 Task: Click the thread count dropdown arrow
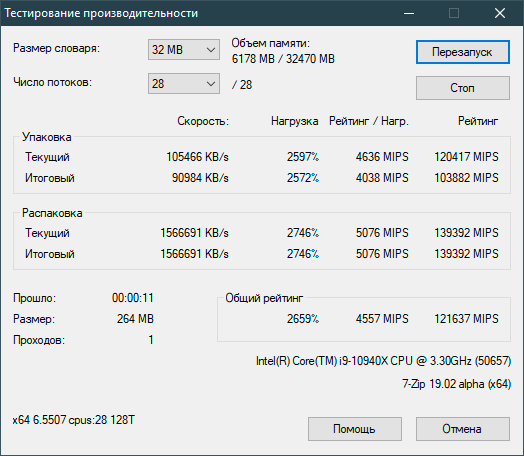tap(211, 84)
